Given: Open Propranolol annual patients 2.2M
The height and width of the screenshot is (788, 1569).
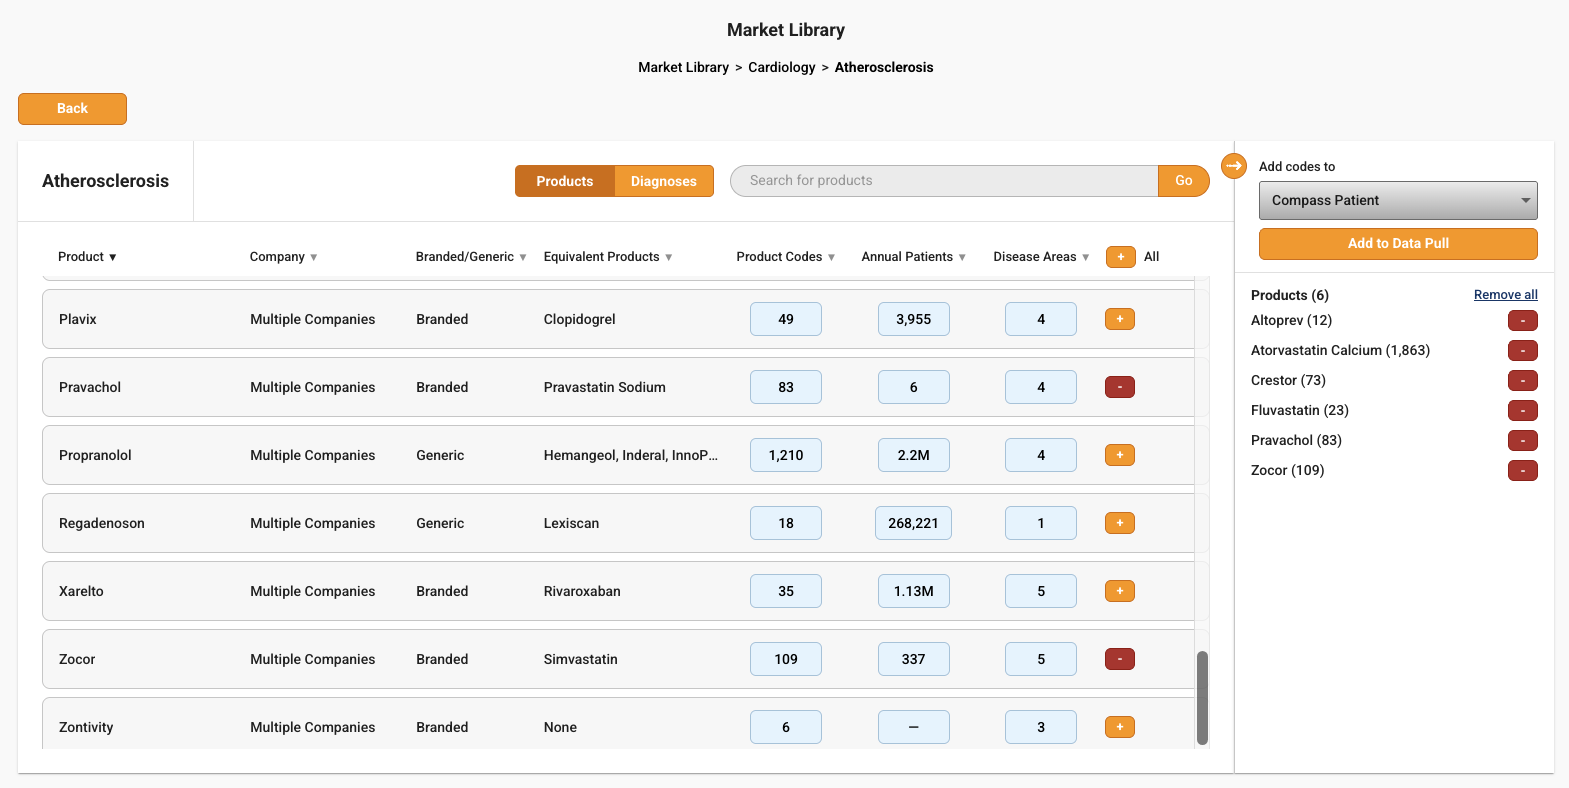Looking at the screenshot, I should coord(914,455).
